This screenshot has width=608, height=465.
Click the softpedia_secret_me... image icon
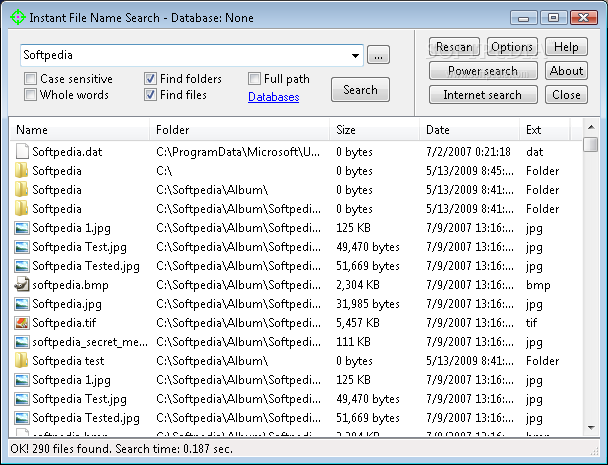[22, 341]
